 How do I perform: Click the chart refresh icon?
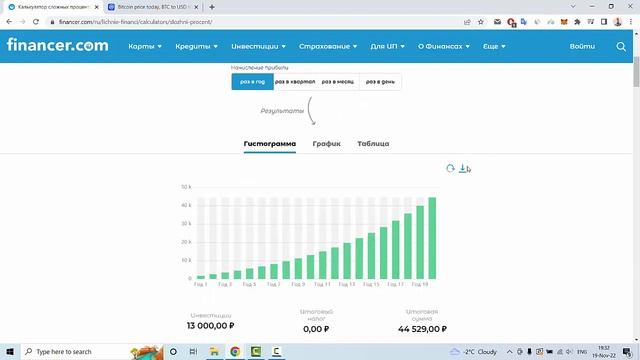pyautogui.click(x=450, y=168)
